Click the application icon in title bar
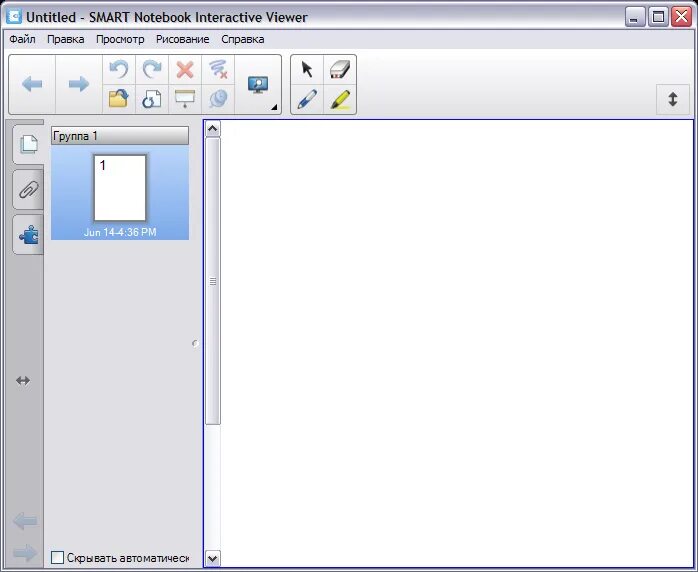The image size is (698, 572). (x=15, y=17)
